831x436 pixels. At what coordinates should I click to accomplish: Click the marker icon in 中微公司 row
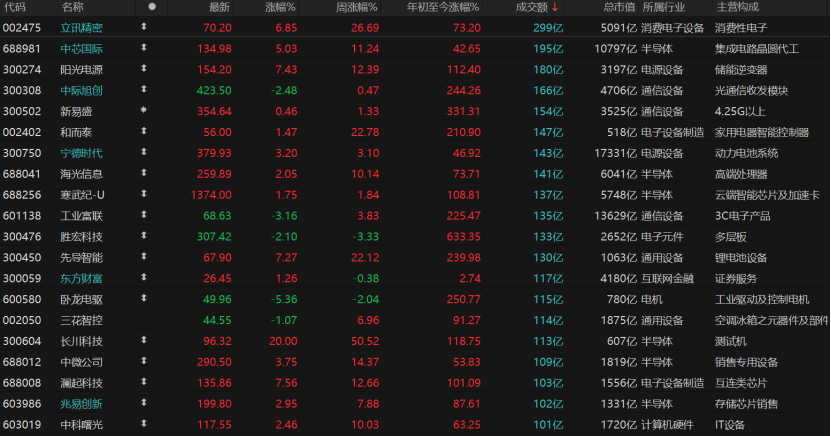(x=144, y=361)
